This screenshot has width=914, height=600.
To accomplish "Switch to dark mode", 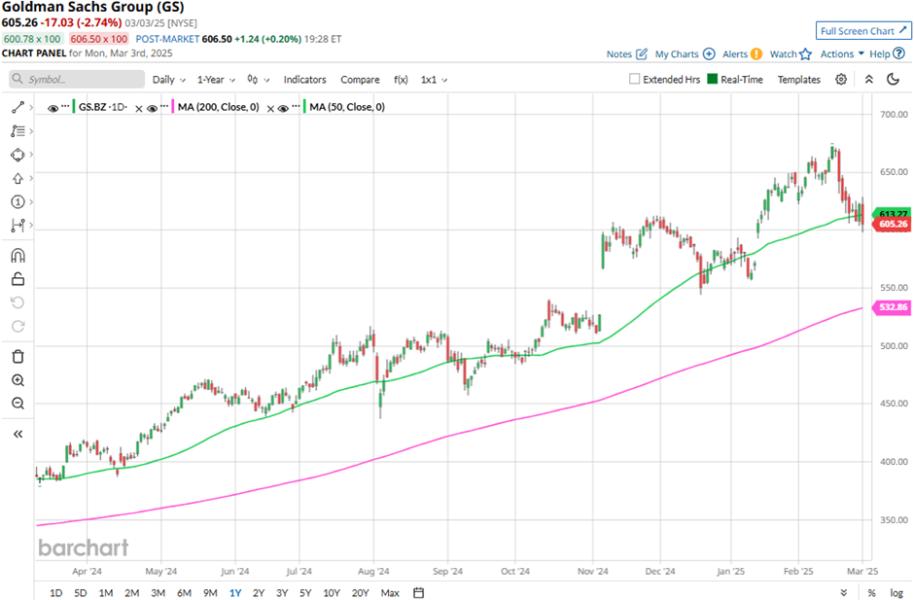I will (893, 79).
